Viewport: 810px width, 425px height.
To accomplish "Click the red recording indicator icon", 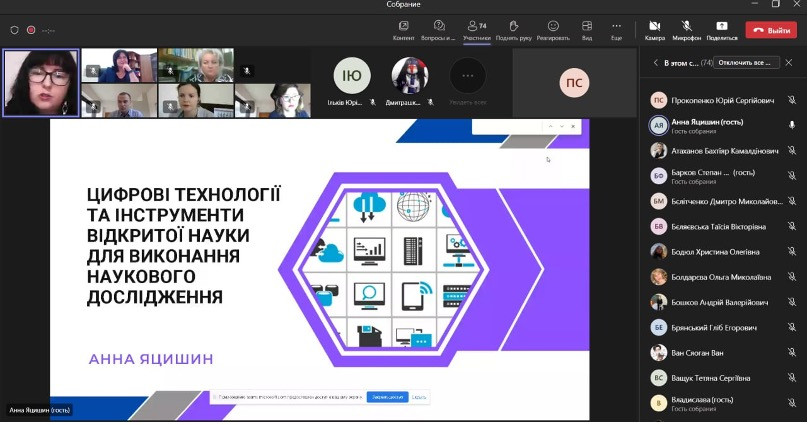I will point(31,30).
